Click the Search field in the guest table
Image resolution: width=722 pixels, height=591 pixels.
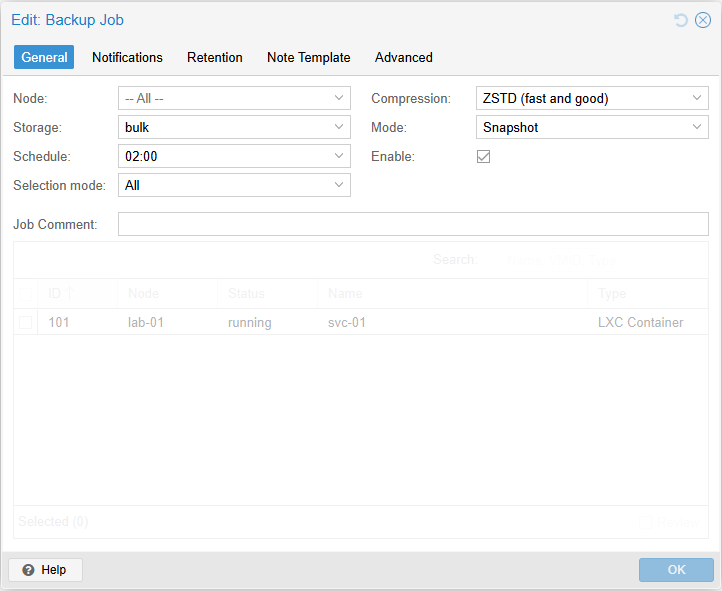click(601, 261)
